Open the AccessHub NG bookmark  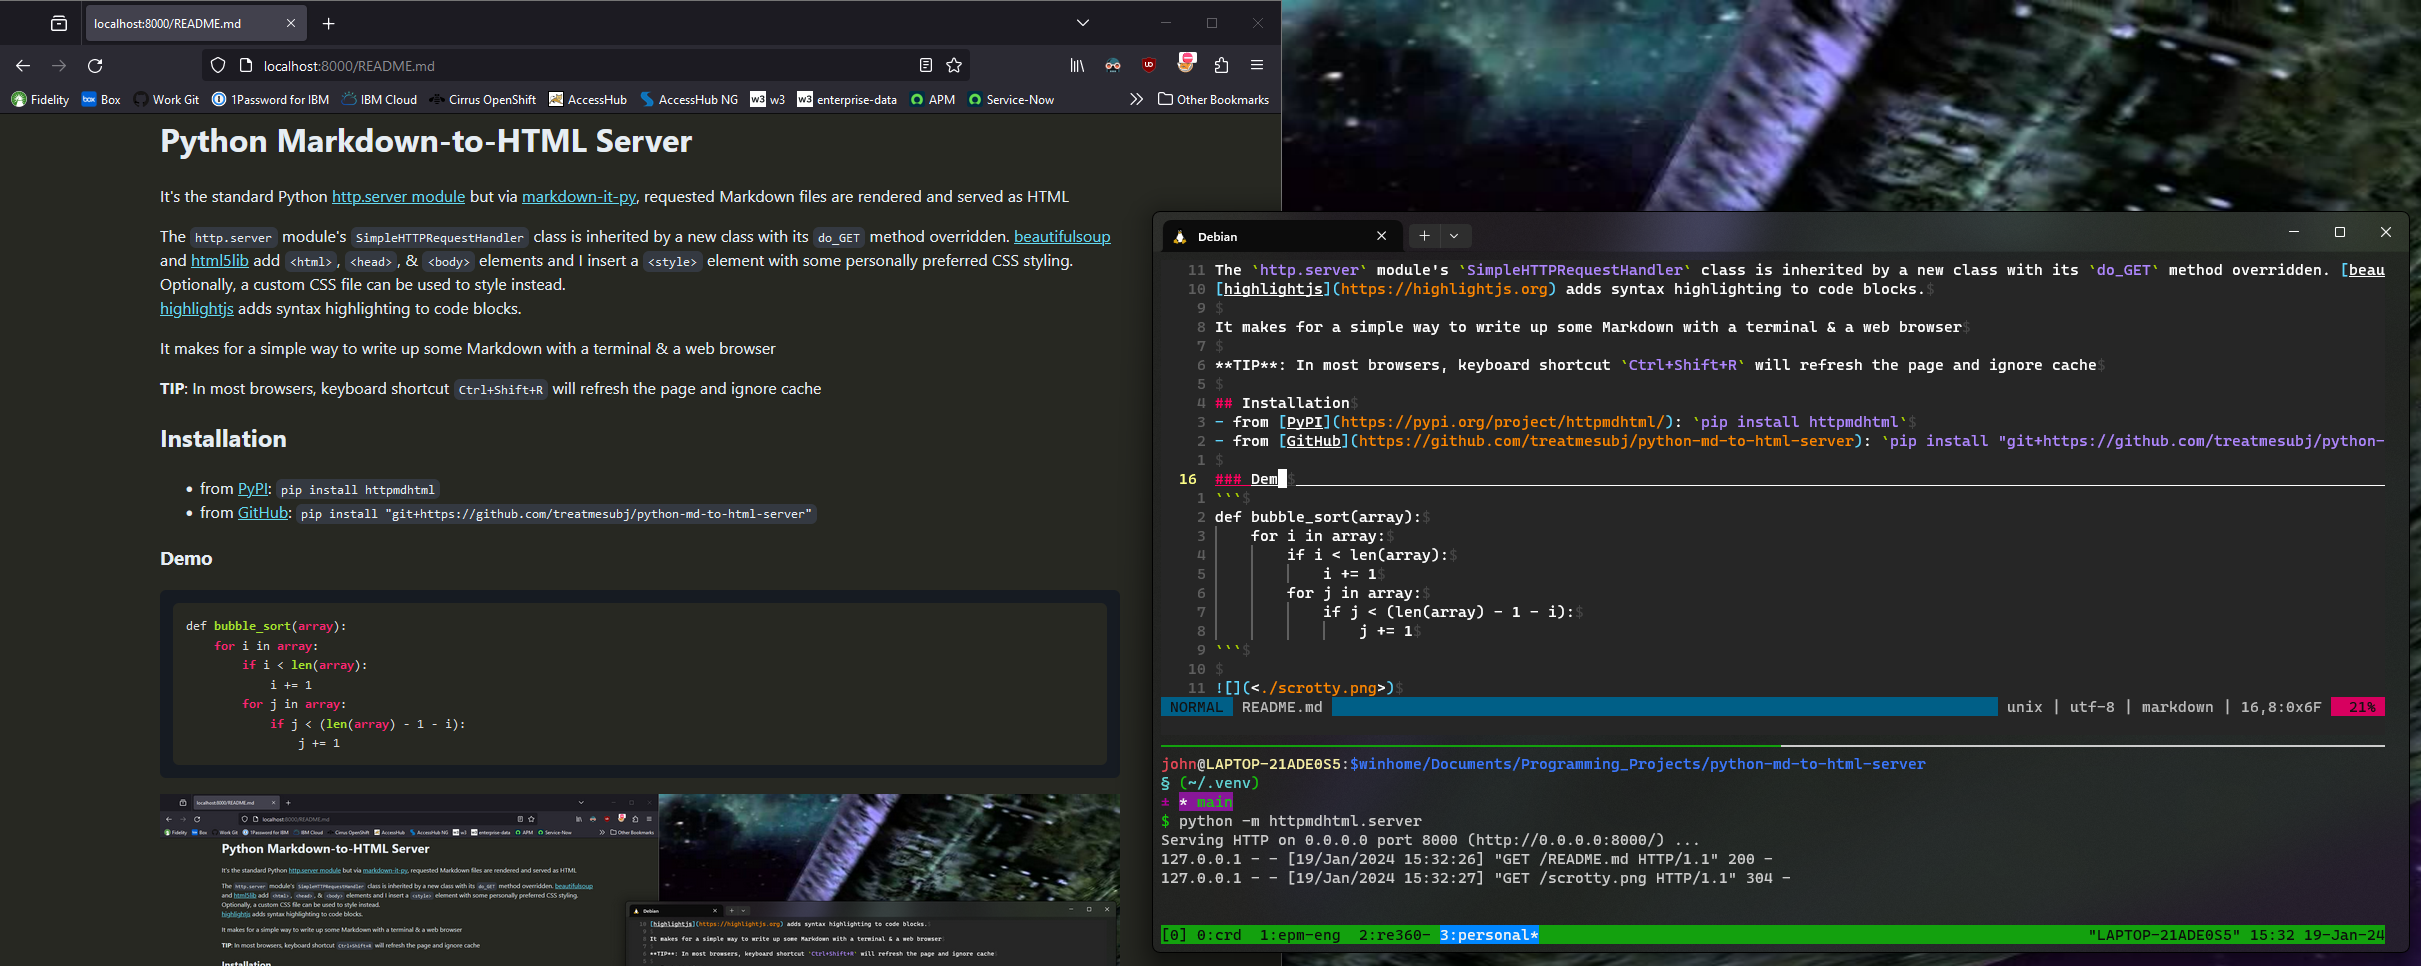(688, 100)
